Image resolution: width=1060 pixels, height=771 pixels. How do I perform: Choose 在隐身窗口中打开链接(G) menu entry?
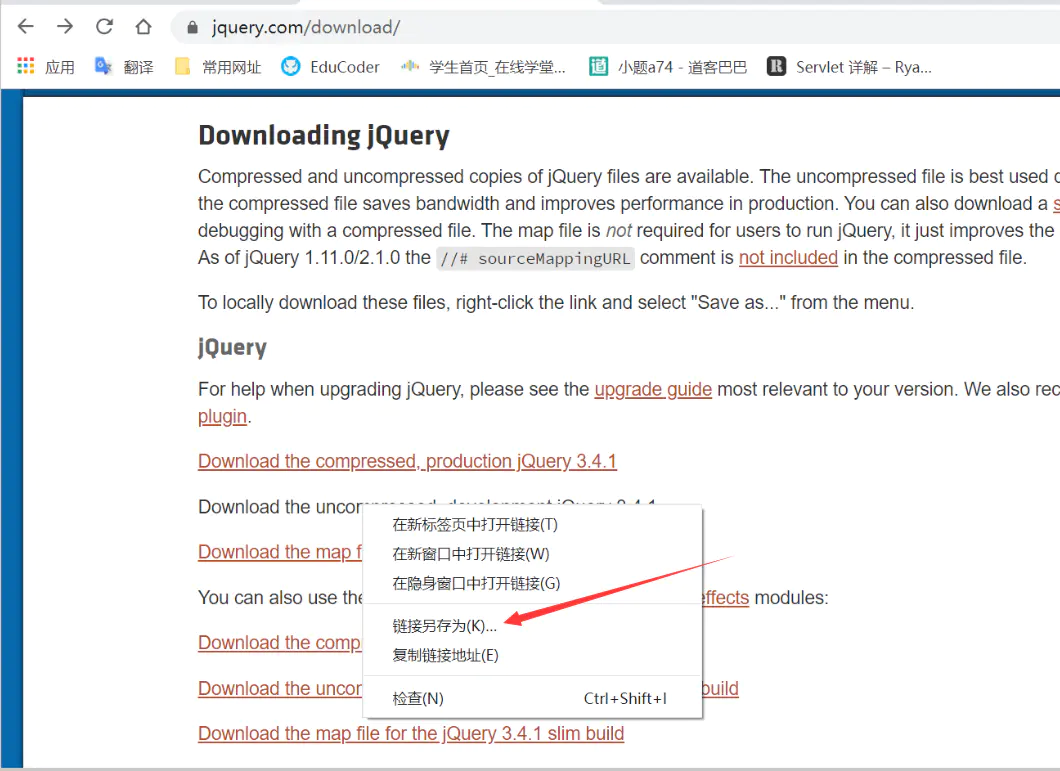(x=533, y=583)
